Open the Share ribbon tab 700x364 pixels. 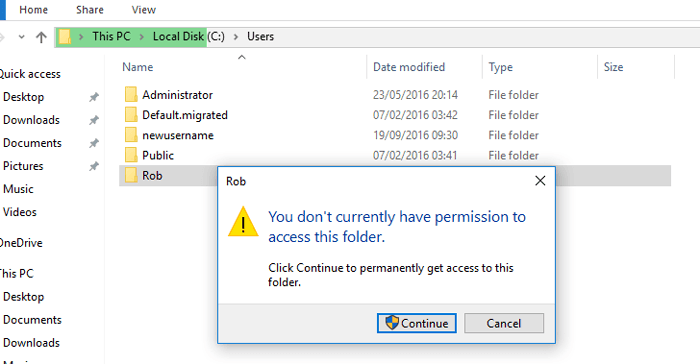pos(90,10)
